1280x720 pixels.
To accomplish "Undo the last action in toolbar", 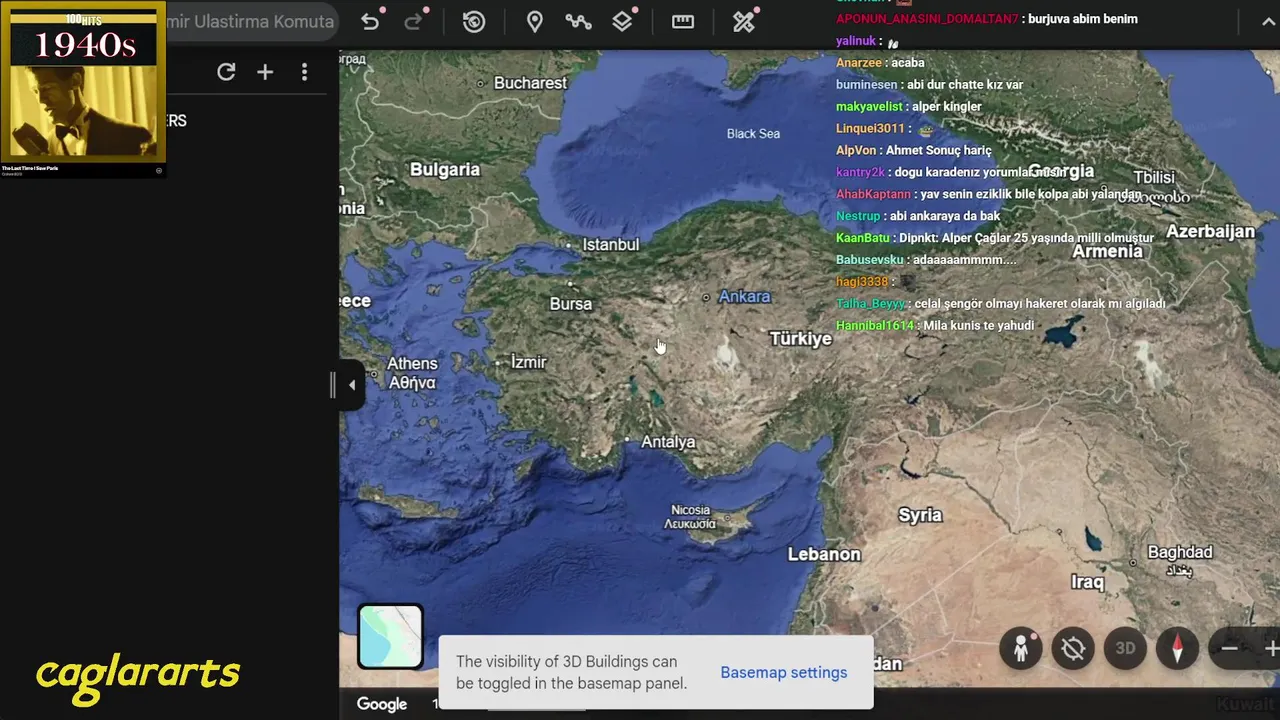I will tap(370, 21).
